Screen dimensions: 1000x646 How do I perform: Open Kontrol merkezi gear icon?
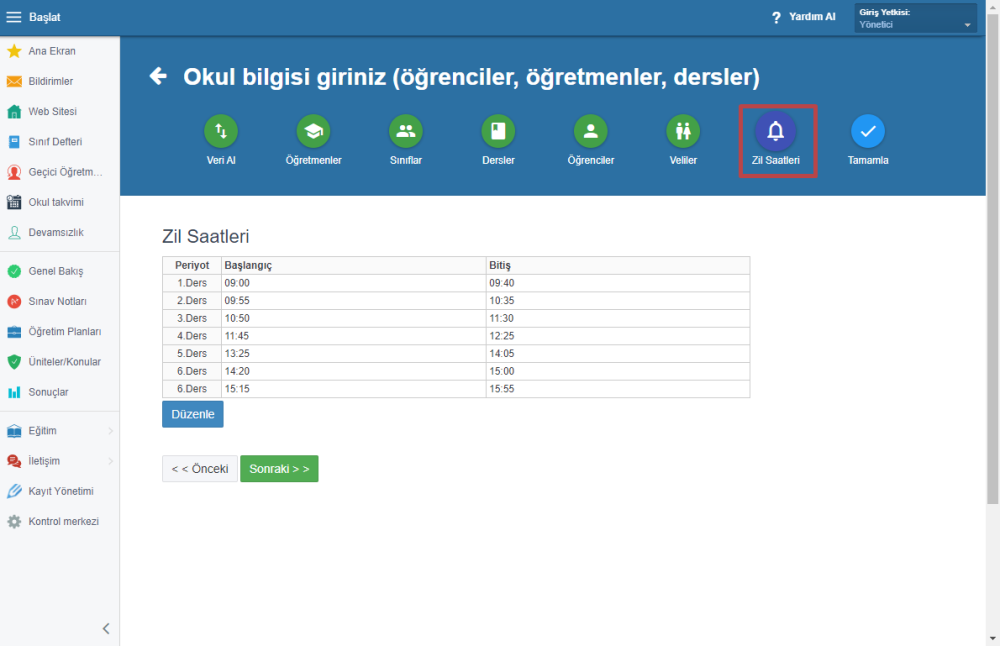pyautogui.click(x=14, y=522)
